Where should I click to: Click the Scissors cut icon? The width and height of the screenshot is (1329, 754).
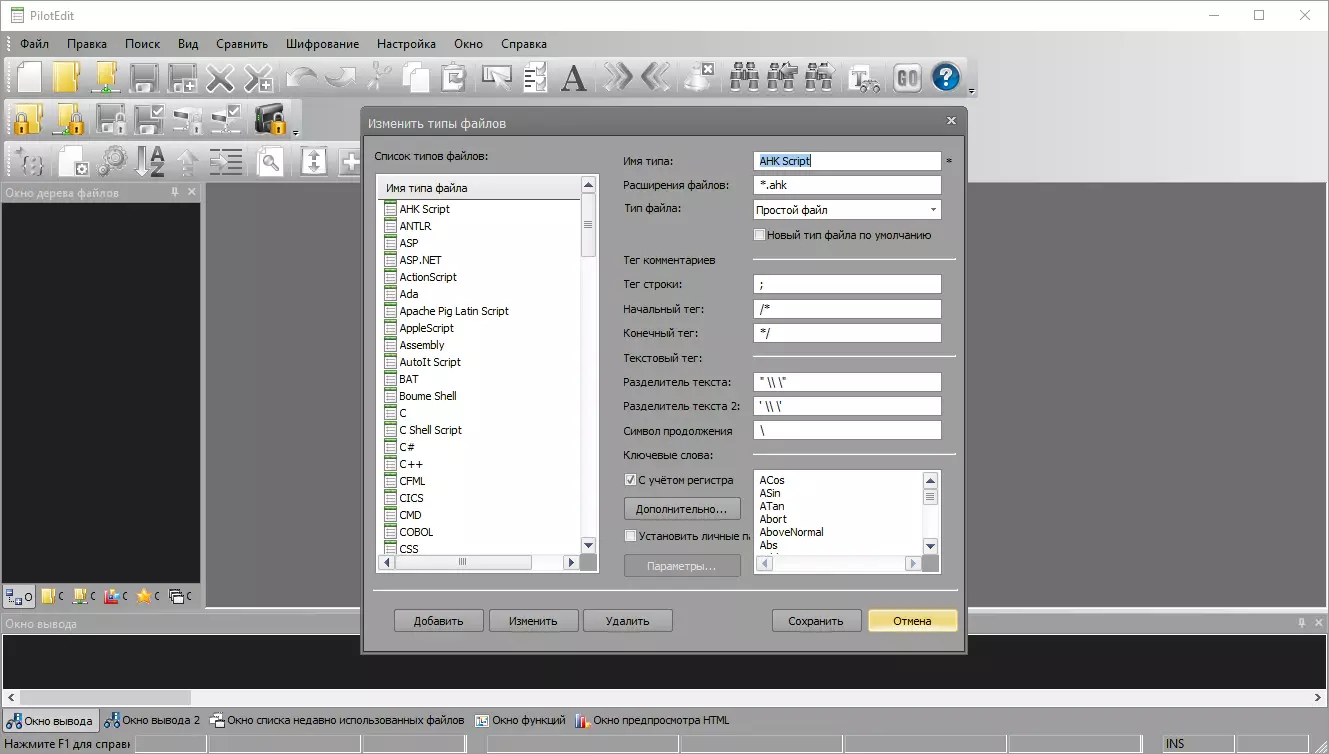pyautogui.click(x=379, y=77)
